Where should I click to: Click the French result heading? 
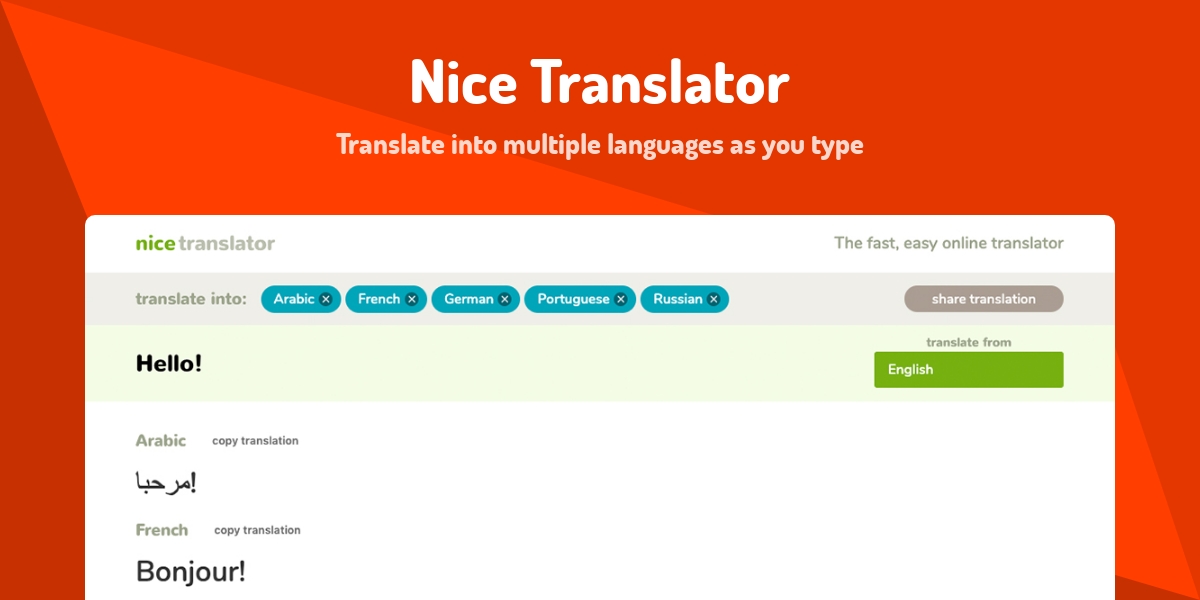pyautogui.click(x=162, y=530)
